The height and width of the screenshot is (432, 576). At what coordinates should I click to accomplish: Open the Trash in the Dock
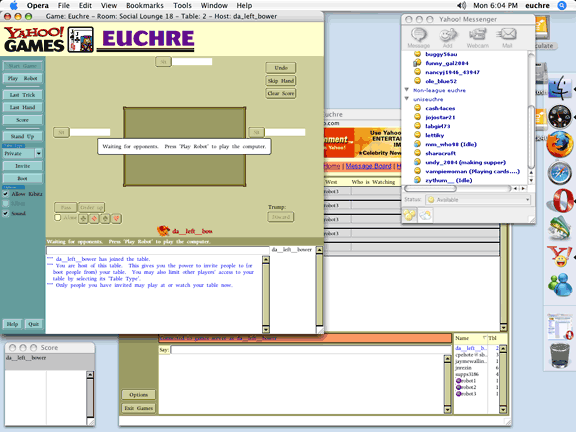click(560, 355)
